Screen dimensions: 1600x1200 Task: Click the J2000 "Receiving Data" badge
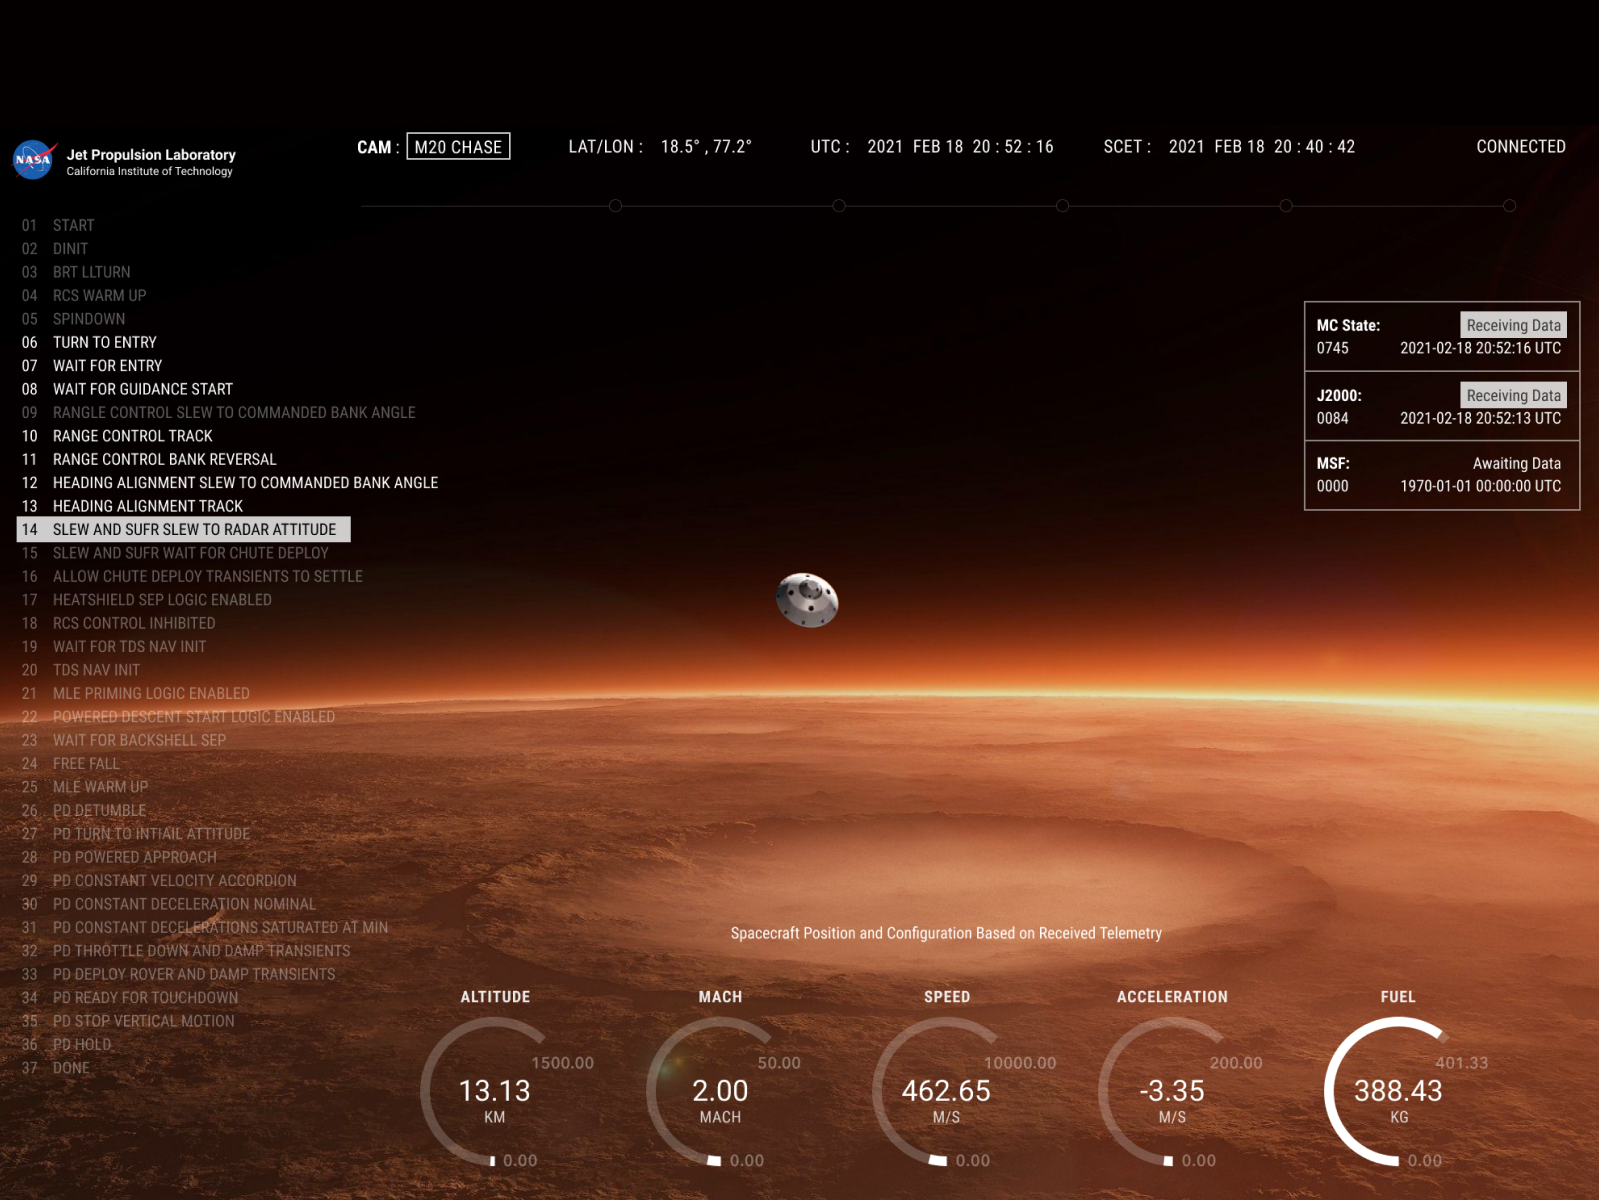click(1513, 395)
